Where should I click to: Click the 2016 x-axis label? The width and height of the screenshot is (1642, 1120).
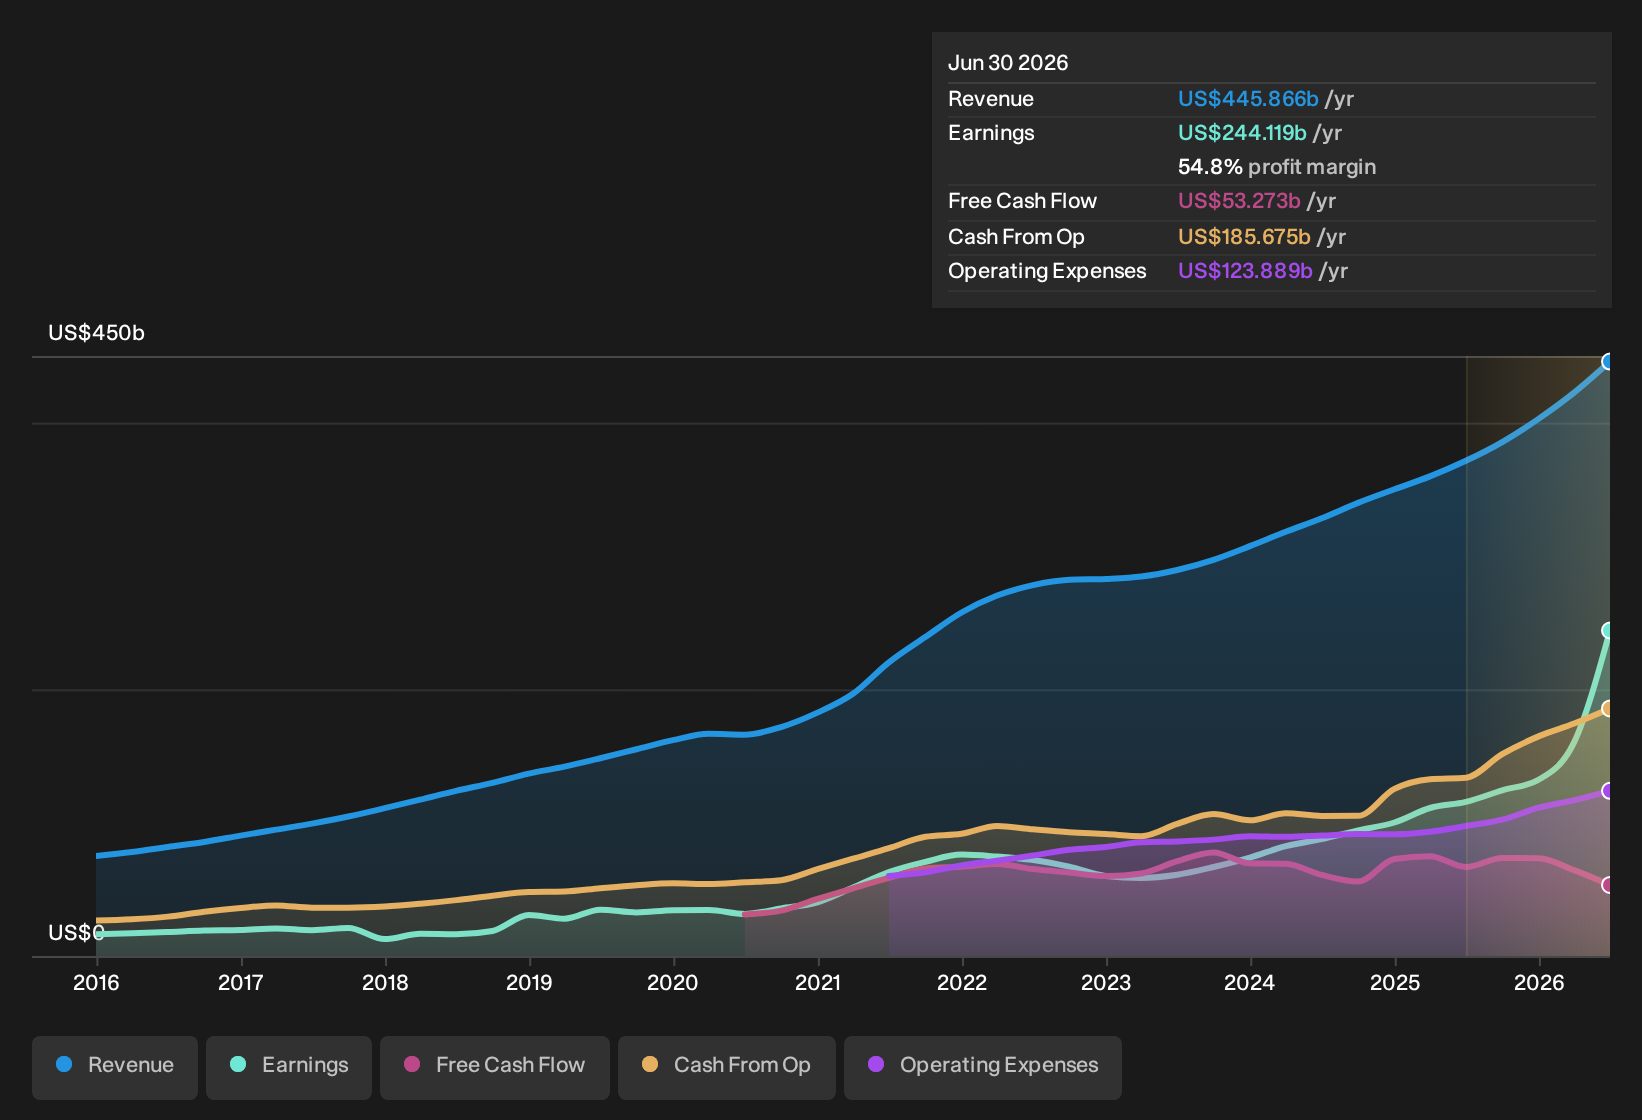[x=96, y=982]
